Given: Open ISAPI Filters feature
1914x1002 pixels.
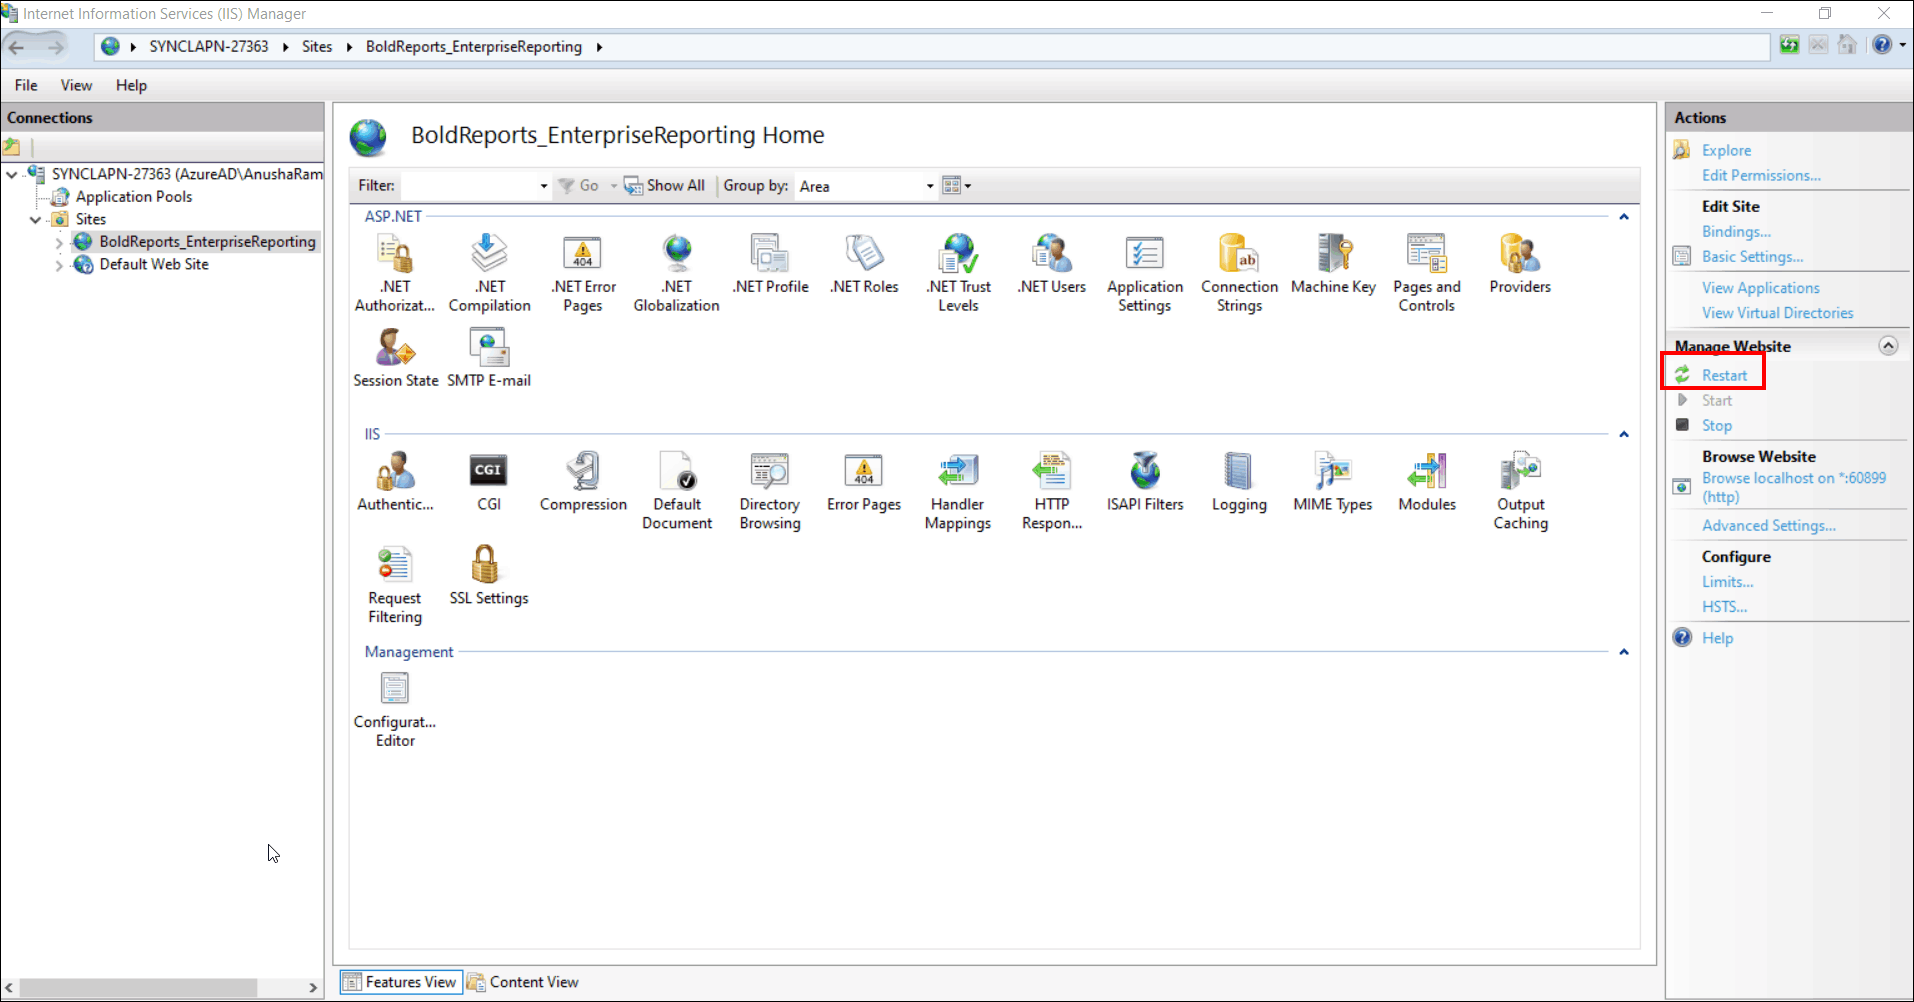Looking at the screenshot, I should [1145, 482].
